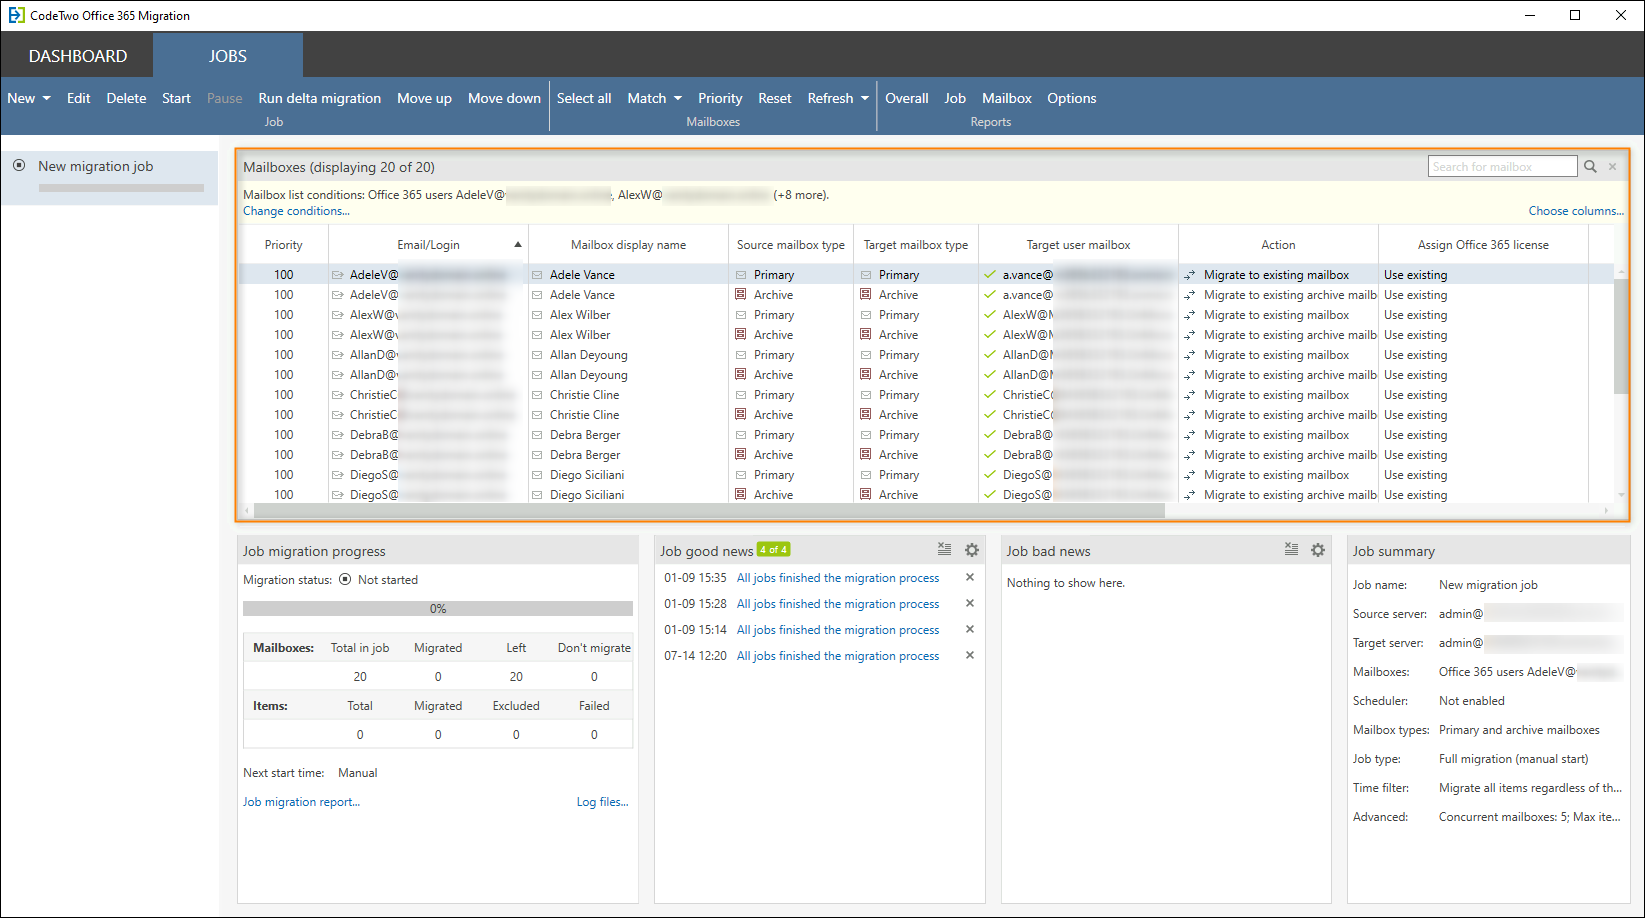Click Run delta migration
The height and width of the screenshot is (918, 1645).
(320, 98)
